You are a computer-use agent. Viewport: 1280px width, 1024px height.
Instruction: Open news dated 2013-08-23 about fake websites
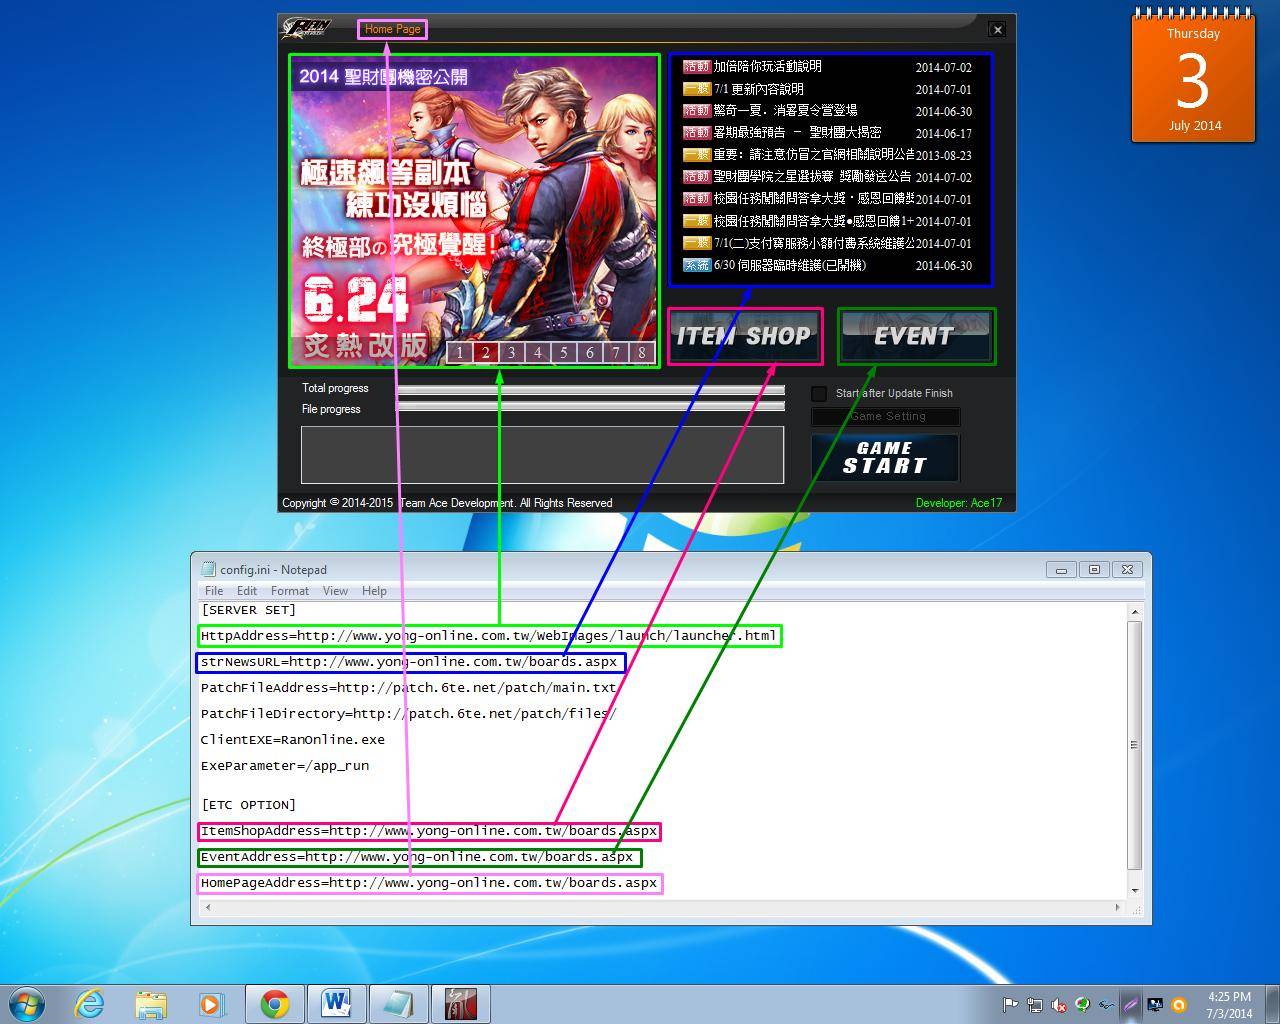click(x=813, y=155)
